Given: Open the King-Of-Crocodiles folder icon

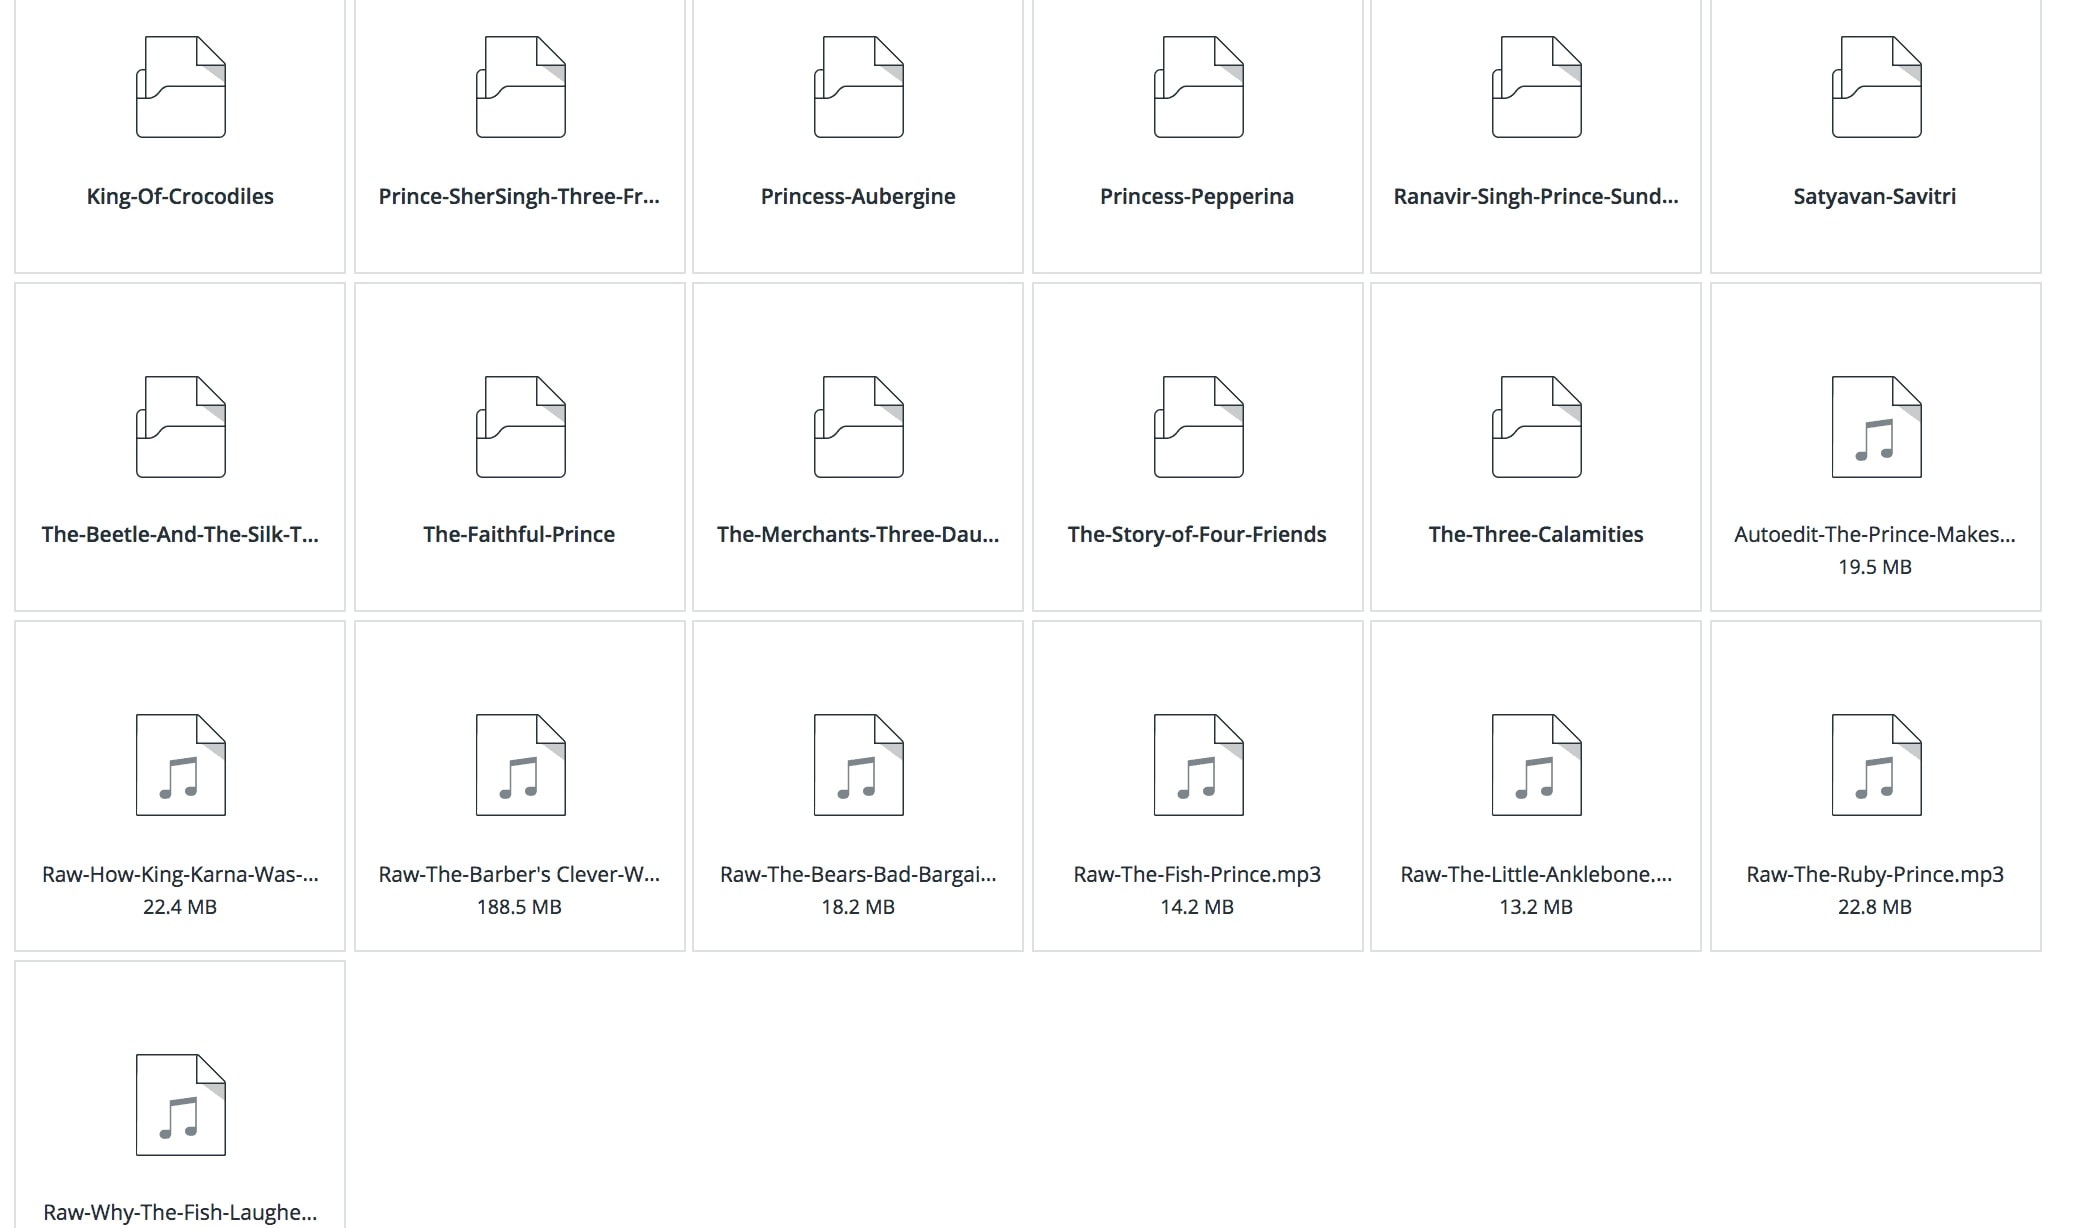Looking at the screenshot, I should 181,87.
